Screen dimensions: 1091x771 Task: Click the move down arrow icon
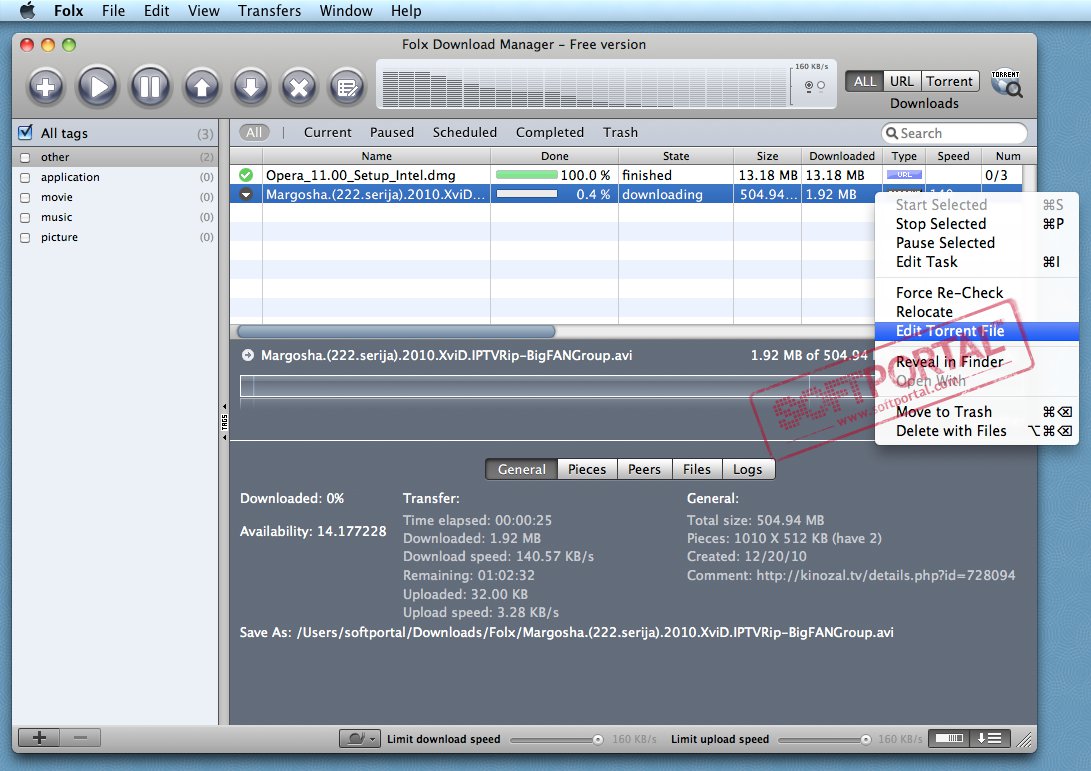click(250, 87)
